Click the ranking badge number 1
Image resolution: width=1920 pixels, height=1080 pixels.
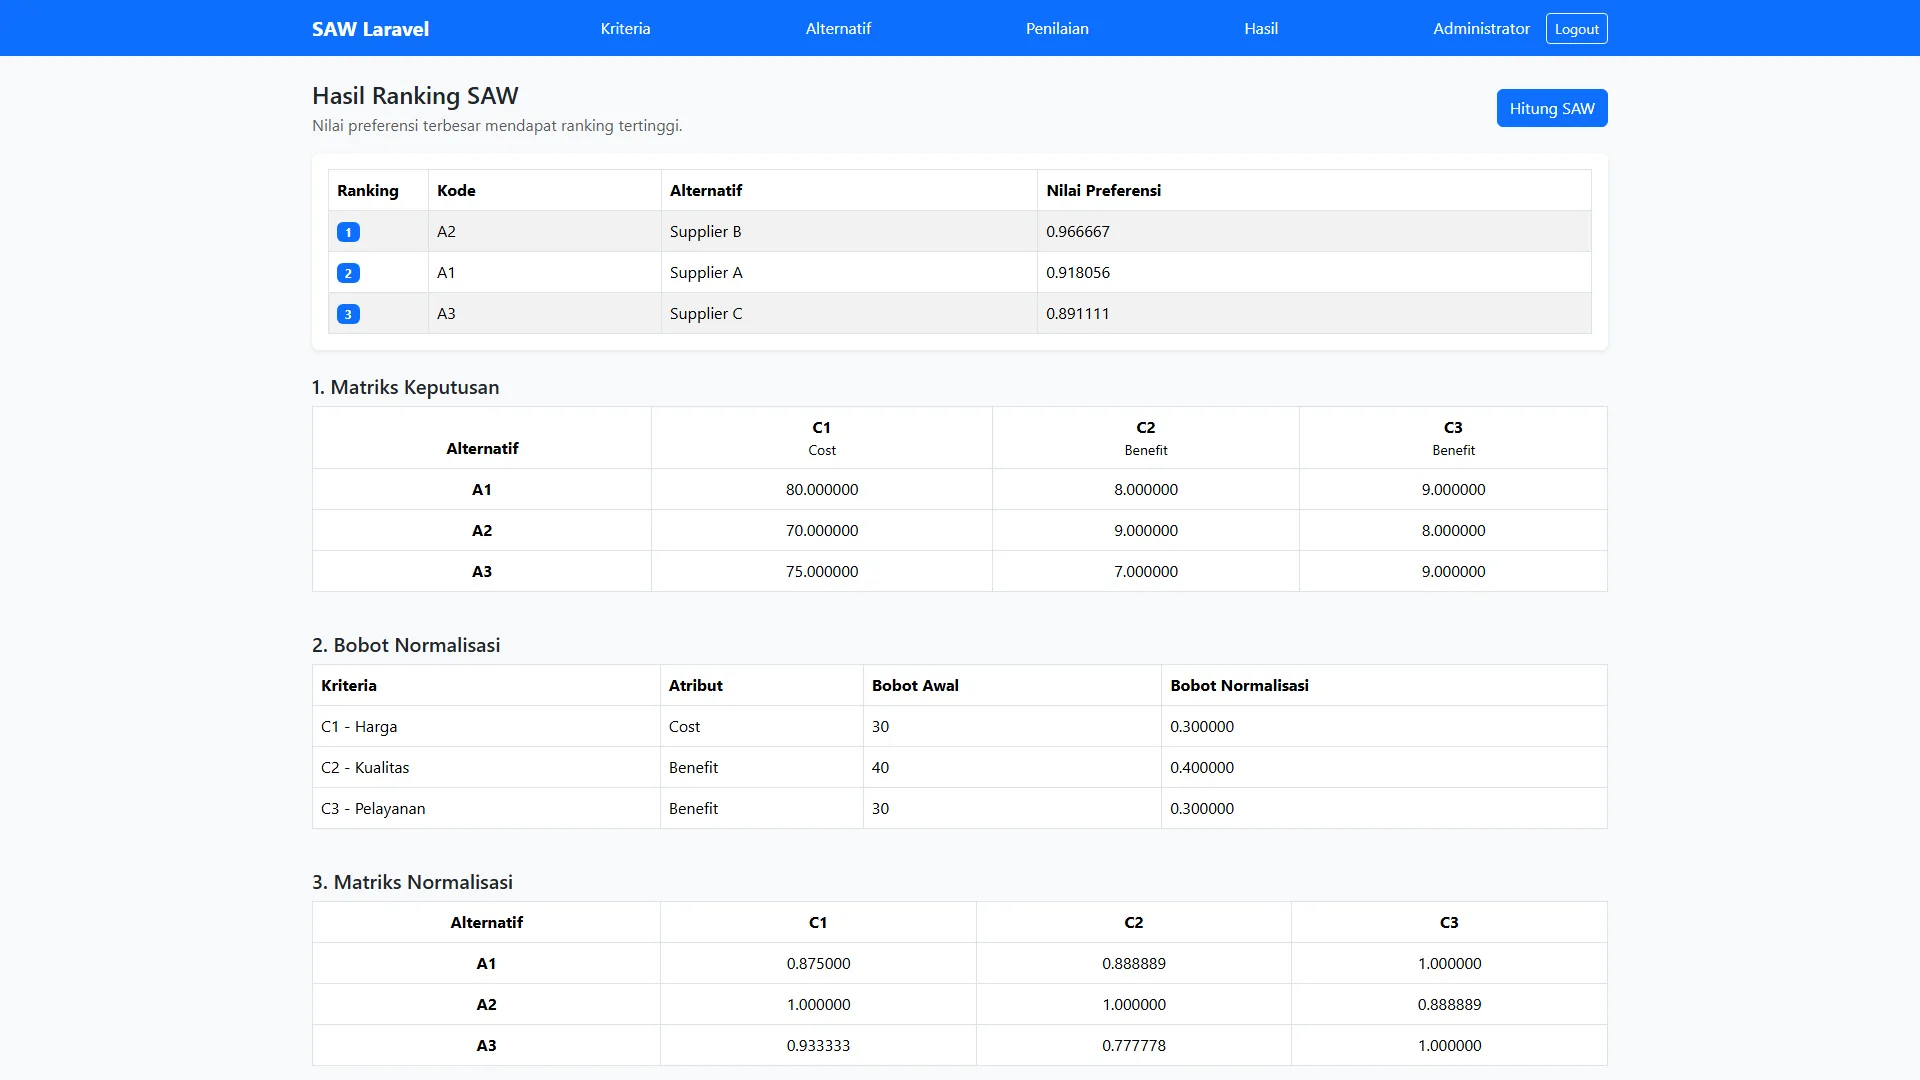pyautogui.click(x=348, y=232)
